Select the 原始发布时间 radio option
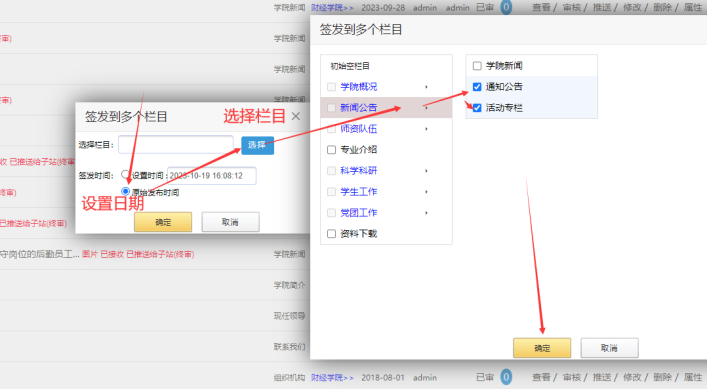 126,191
